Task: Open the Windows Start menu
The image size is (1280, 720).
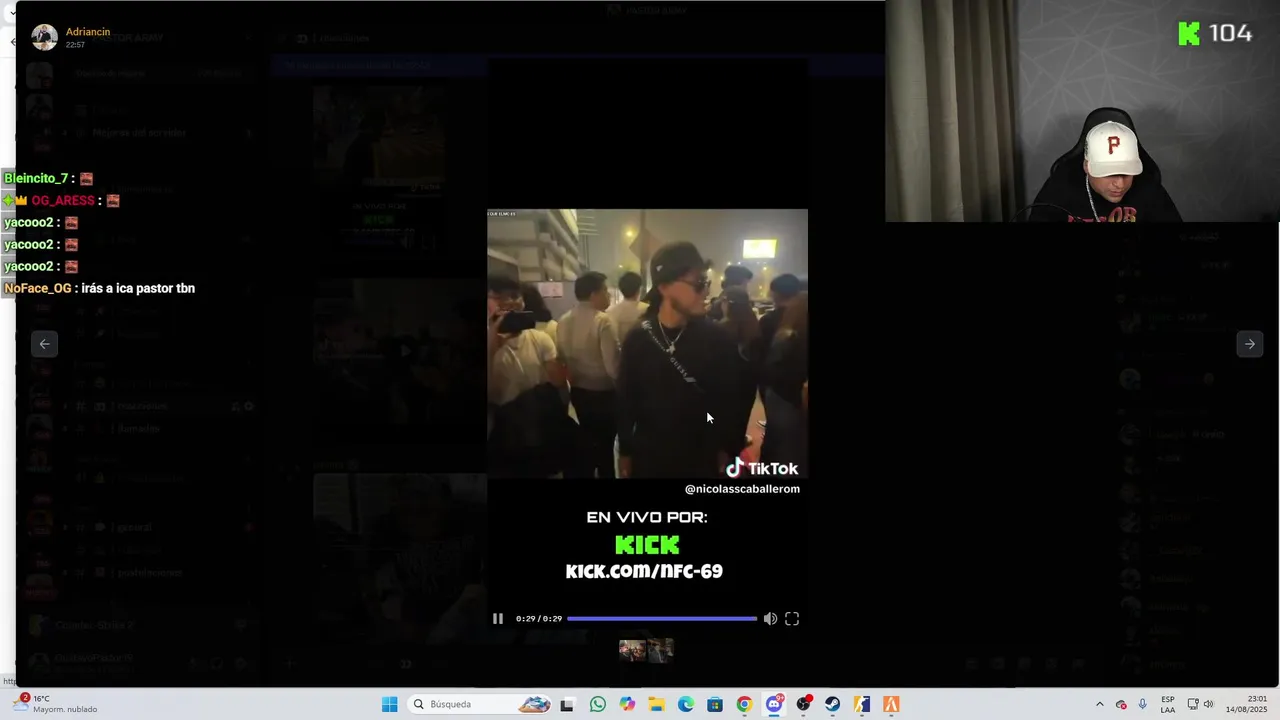Action: [390, 704]
